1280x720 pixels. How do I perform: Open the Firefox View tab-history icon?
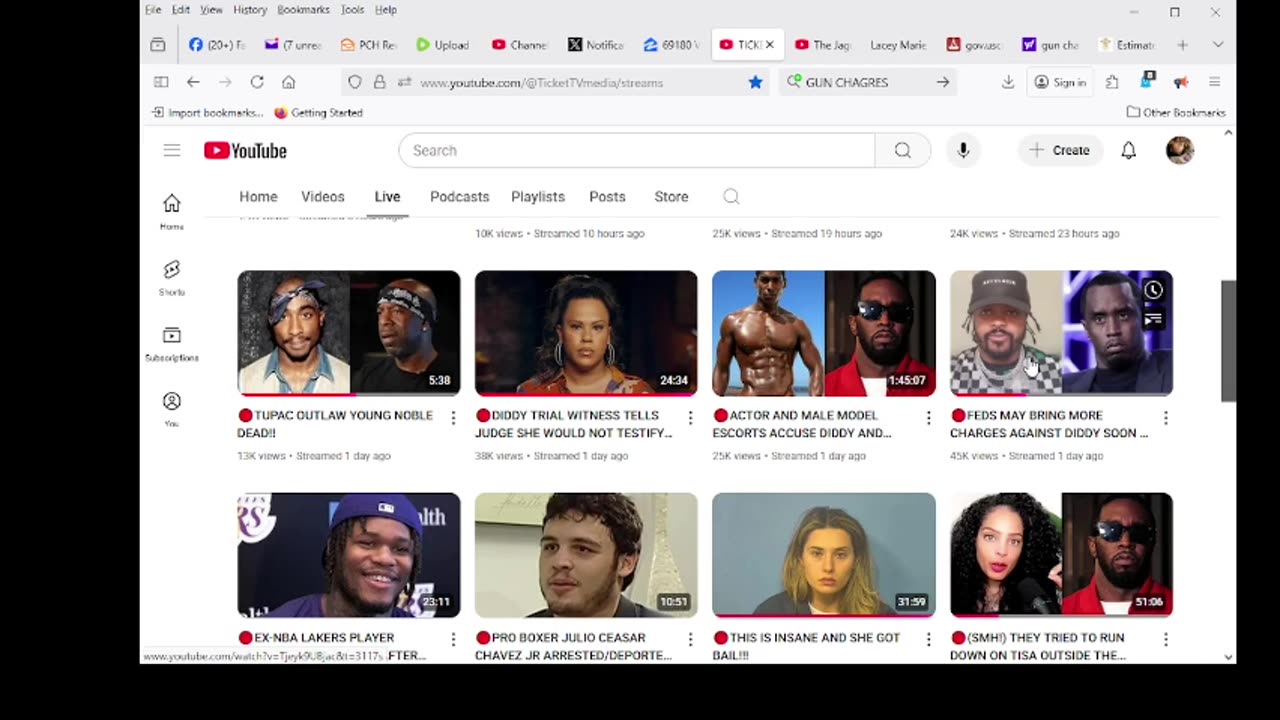[x=158, y=45]
